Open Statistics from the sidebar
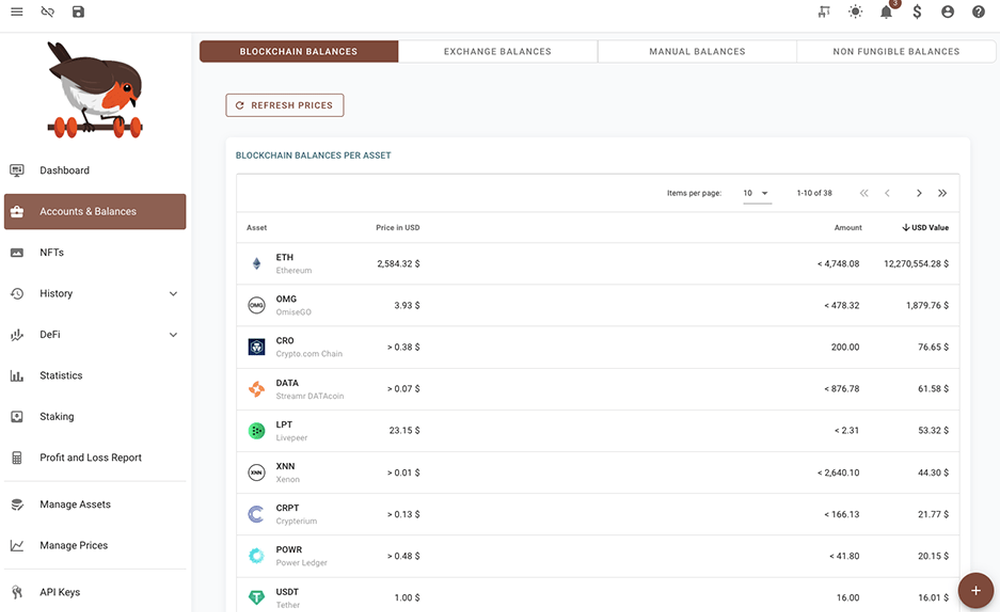 coord(95,375)
